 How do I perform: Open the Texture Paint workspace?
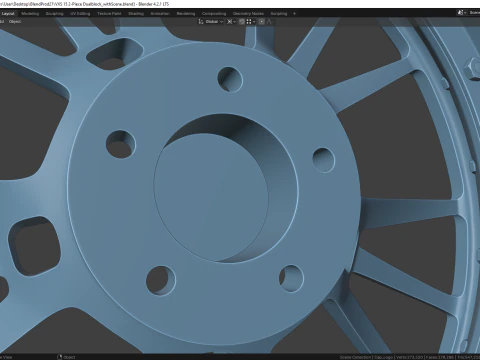[x=109, y=14]
